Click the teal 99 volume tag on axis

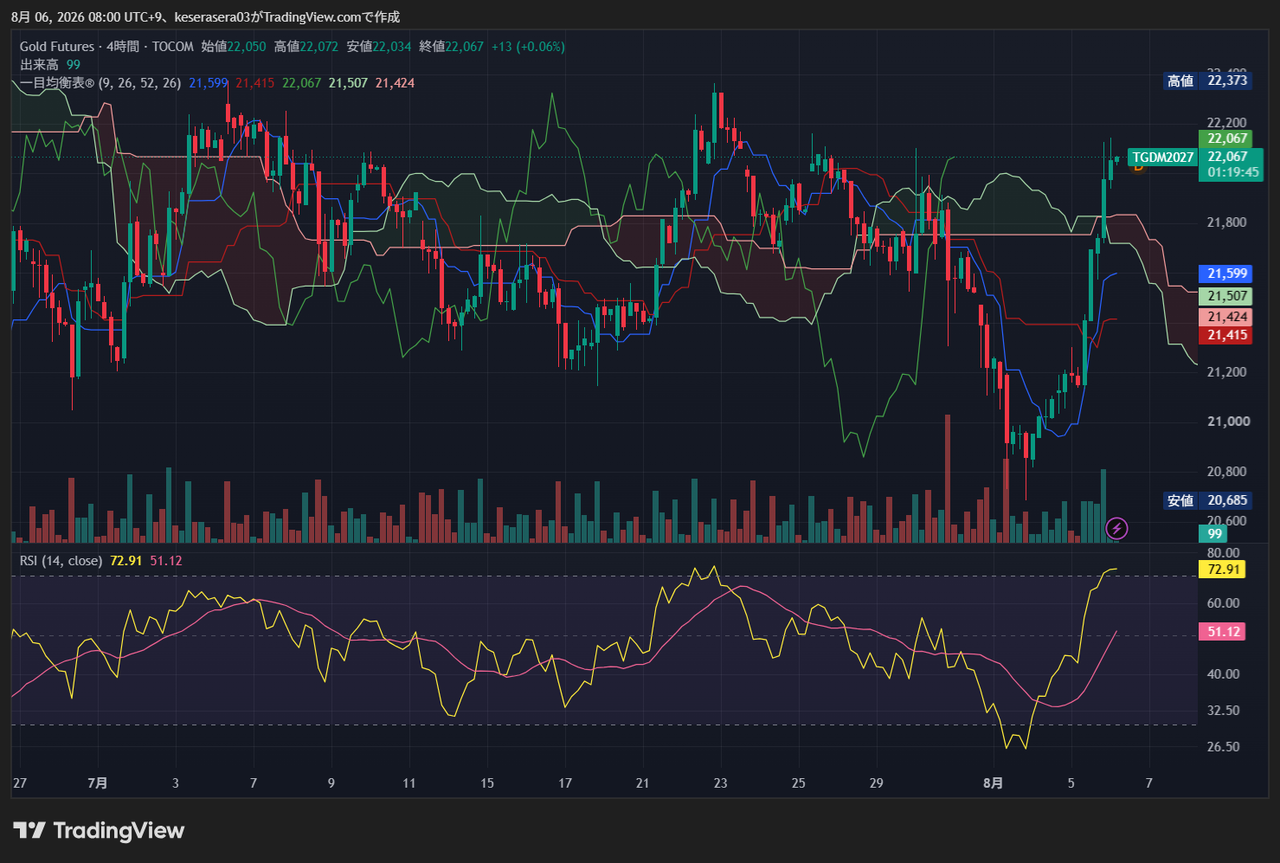pos(1215,534)
